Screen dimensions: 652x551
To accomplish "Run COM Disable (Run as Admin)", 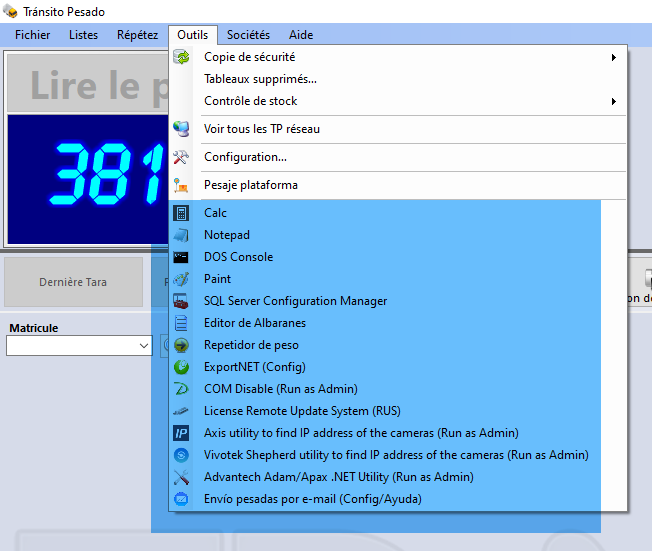I will click(398, 389).
